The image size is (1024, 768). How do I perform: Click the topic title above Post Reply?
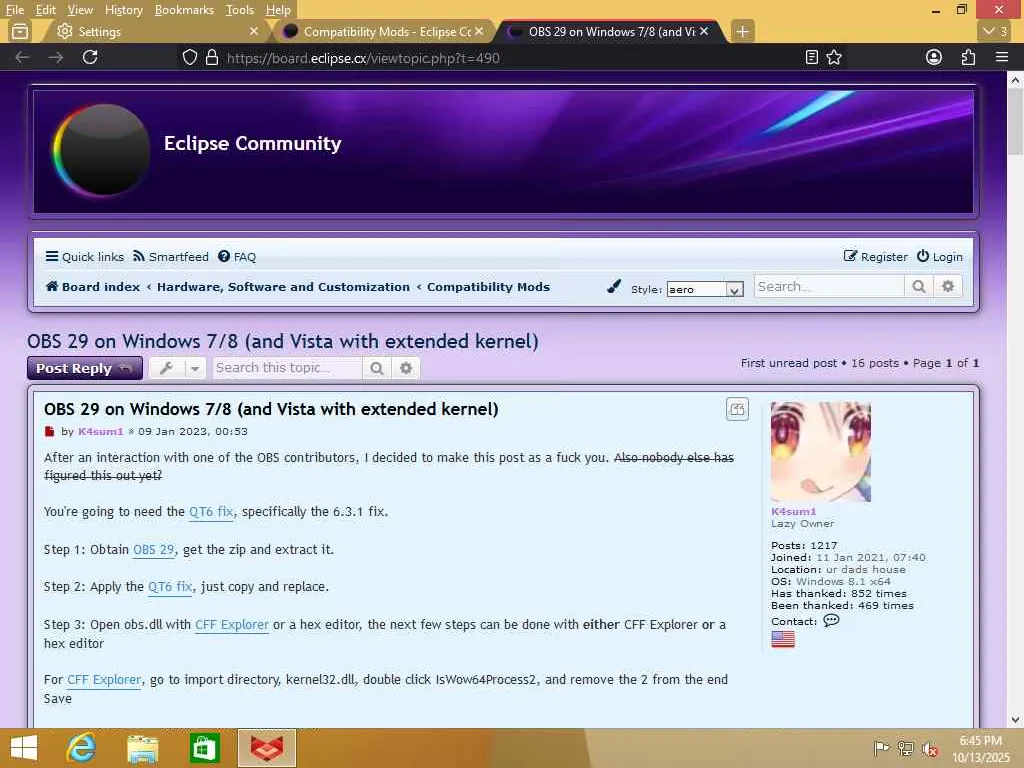click(x=283, y=341)
